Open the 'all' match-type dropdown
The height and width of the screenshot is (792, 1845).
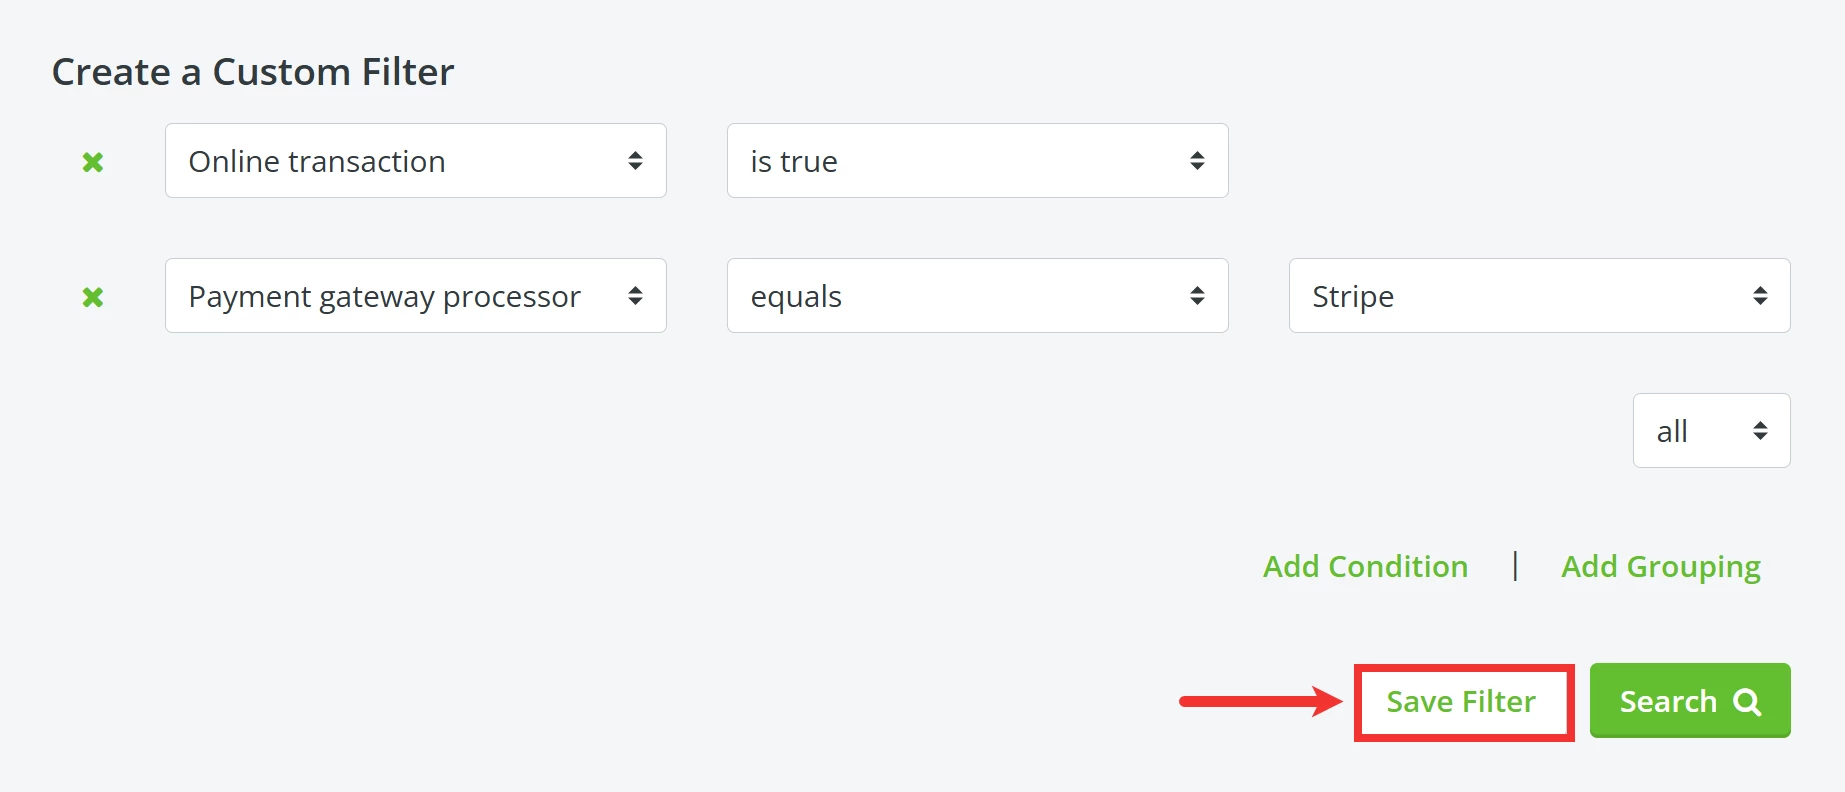(x=1711, y=430)
